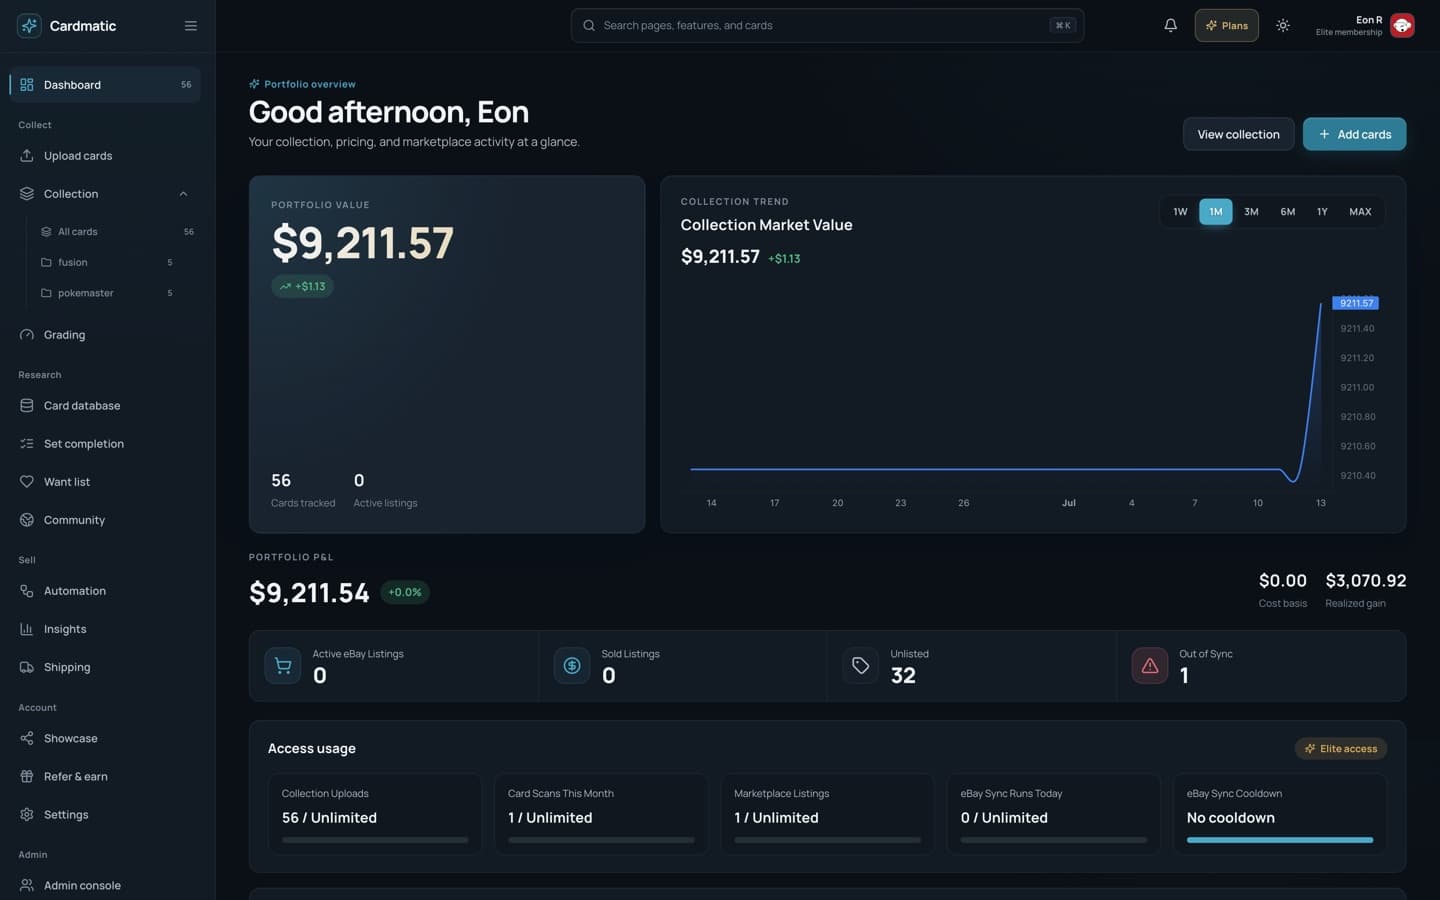Open the Insights label
1440x900 pixels.
65,629
